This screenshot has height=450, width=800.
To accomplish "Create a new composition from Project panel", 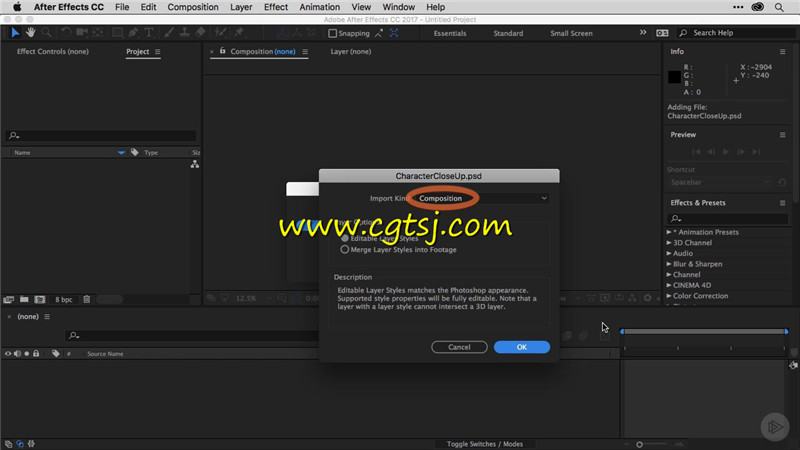I will pos(40,299).
